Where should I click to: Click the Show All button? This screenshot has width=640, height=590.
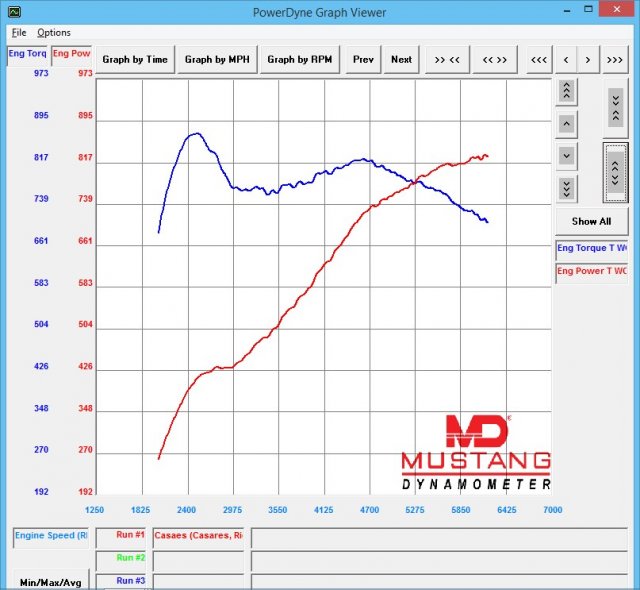(x=591, y=221)
